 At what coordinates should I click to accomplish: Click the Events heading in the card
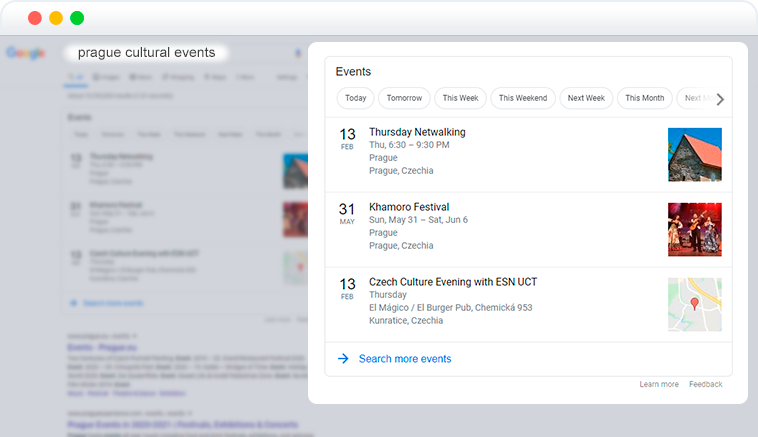click(x=353, y=72)
